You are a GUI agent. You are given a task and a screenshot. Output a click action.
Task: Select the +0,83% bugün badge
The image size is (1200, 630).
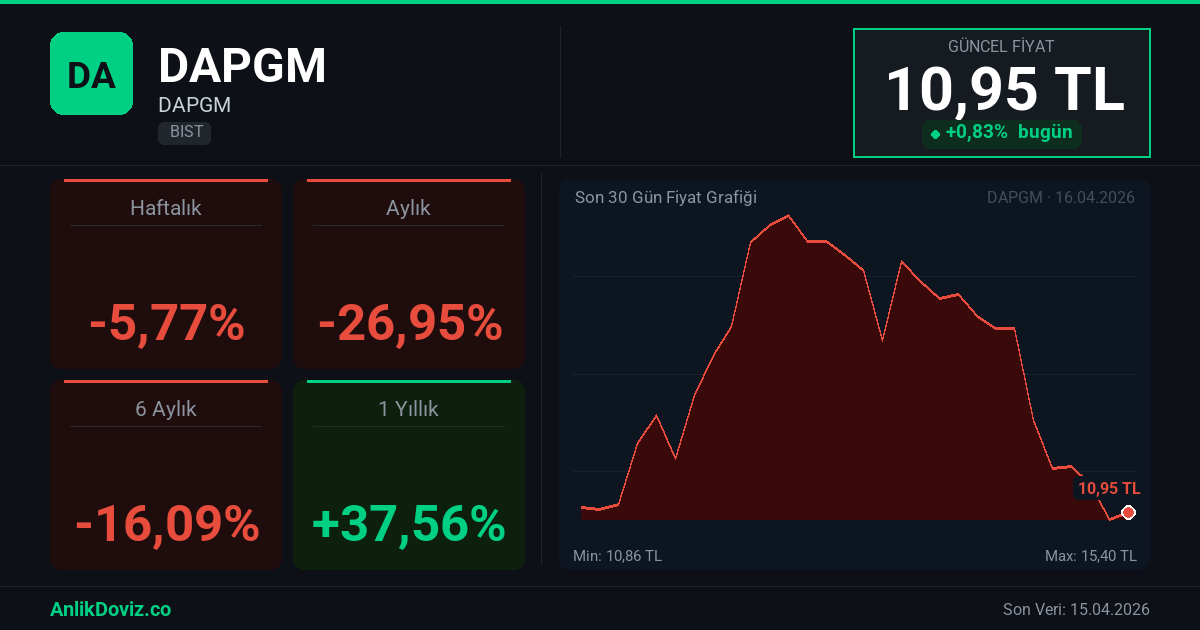pyautogui.click(x=1001, y=132)
